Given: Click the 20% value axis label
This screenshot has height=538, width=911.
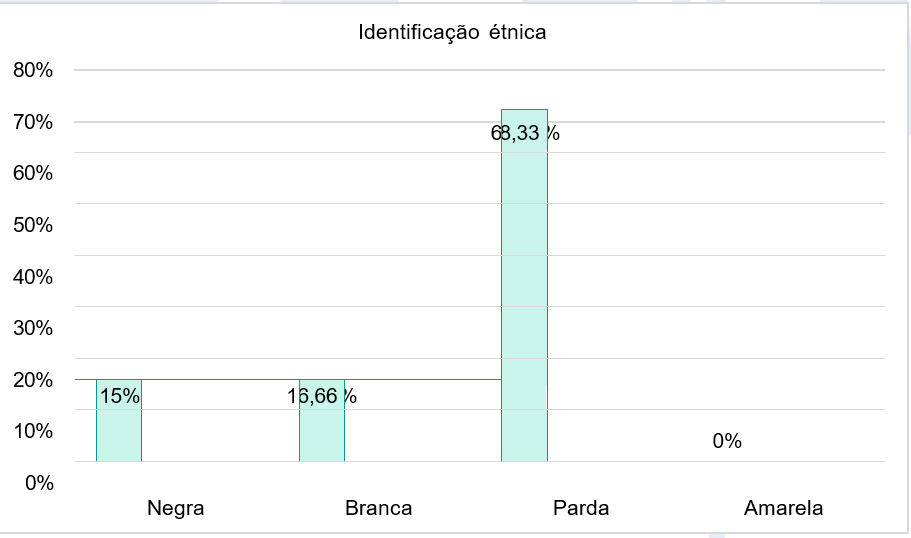Looking at the screenshot, I should (x=33, y=380).
